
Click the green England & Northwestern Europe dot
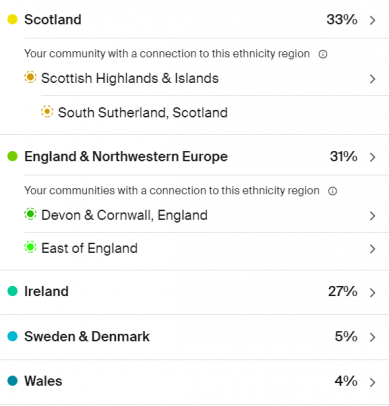(x=12, y=156)
